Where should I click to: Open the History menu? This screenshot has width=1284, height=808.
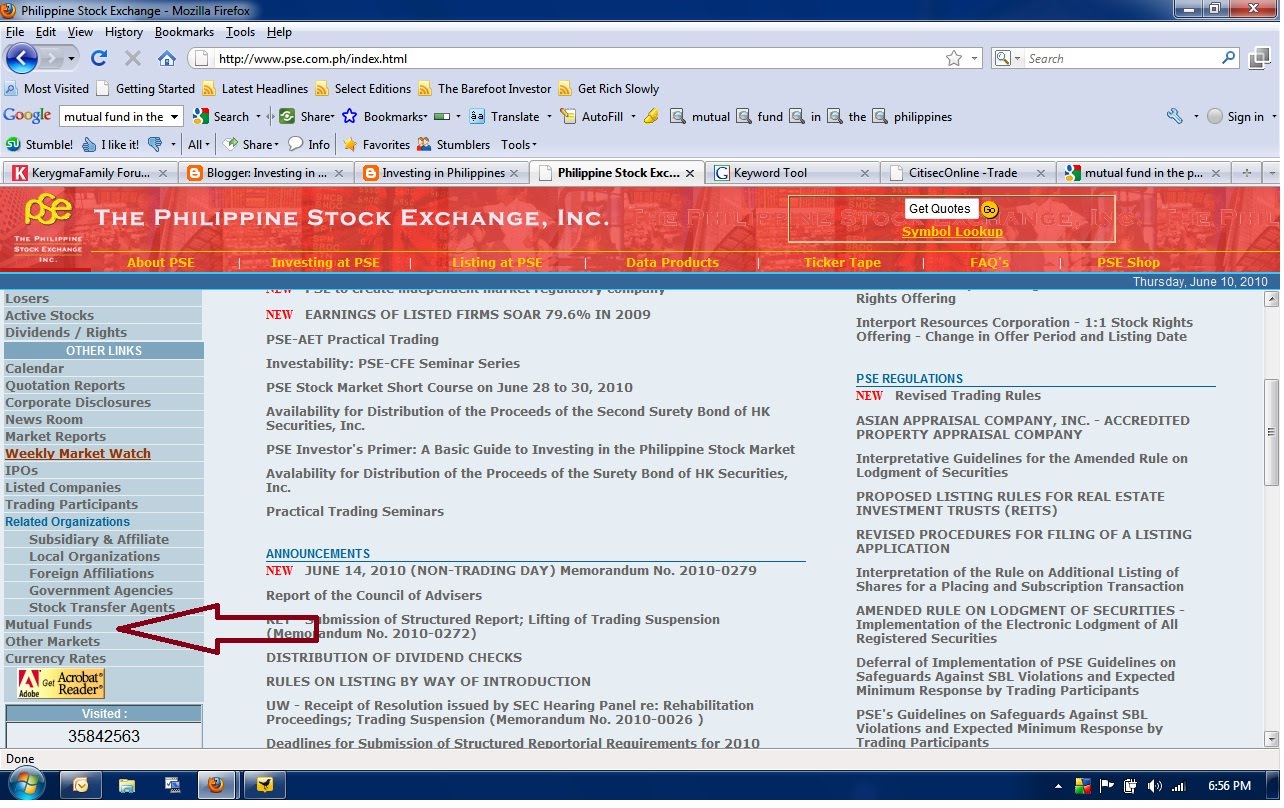124,32
